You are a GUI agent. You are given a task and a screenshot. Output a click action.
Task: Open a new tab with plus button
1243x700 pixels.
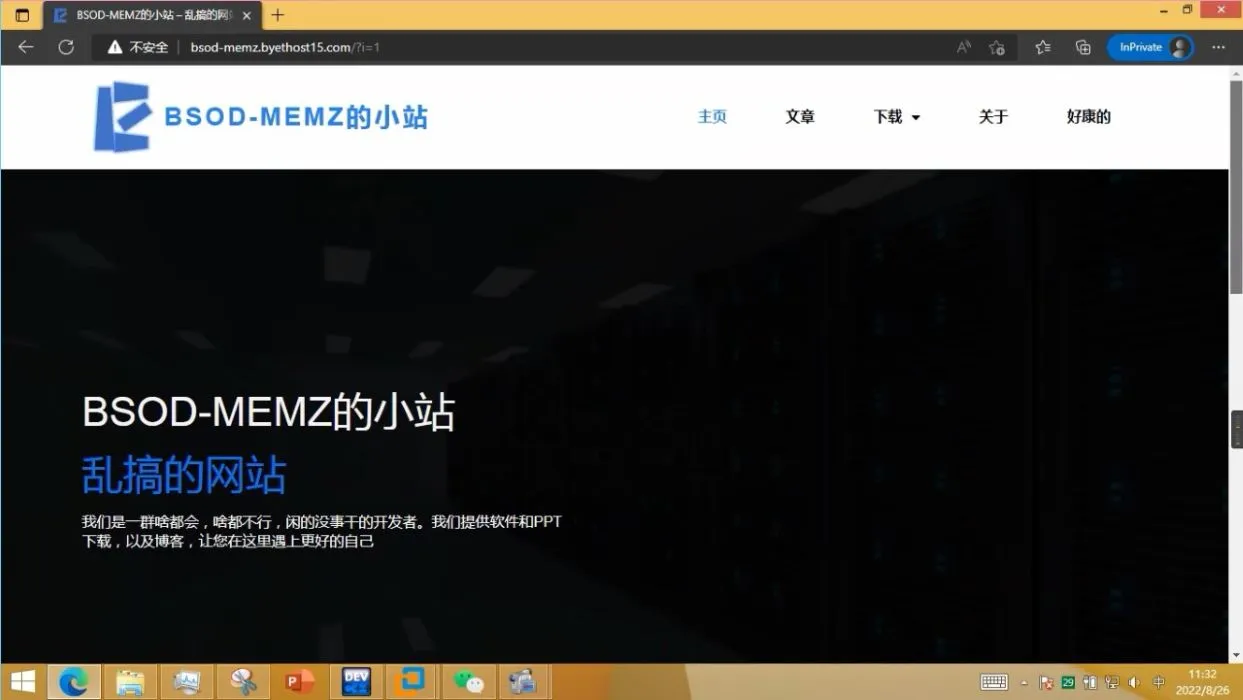pos(278,15)
